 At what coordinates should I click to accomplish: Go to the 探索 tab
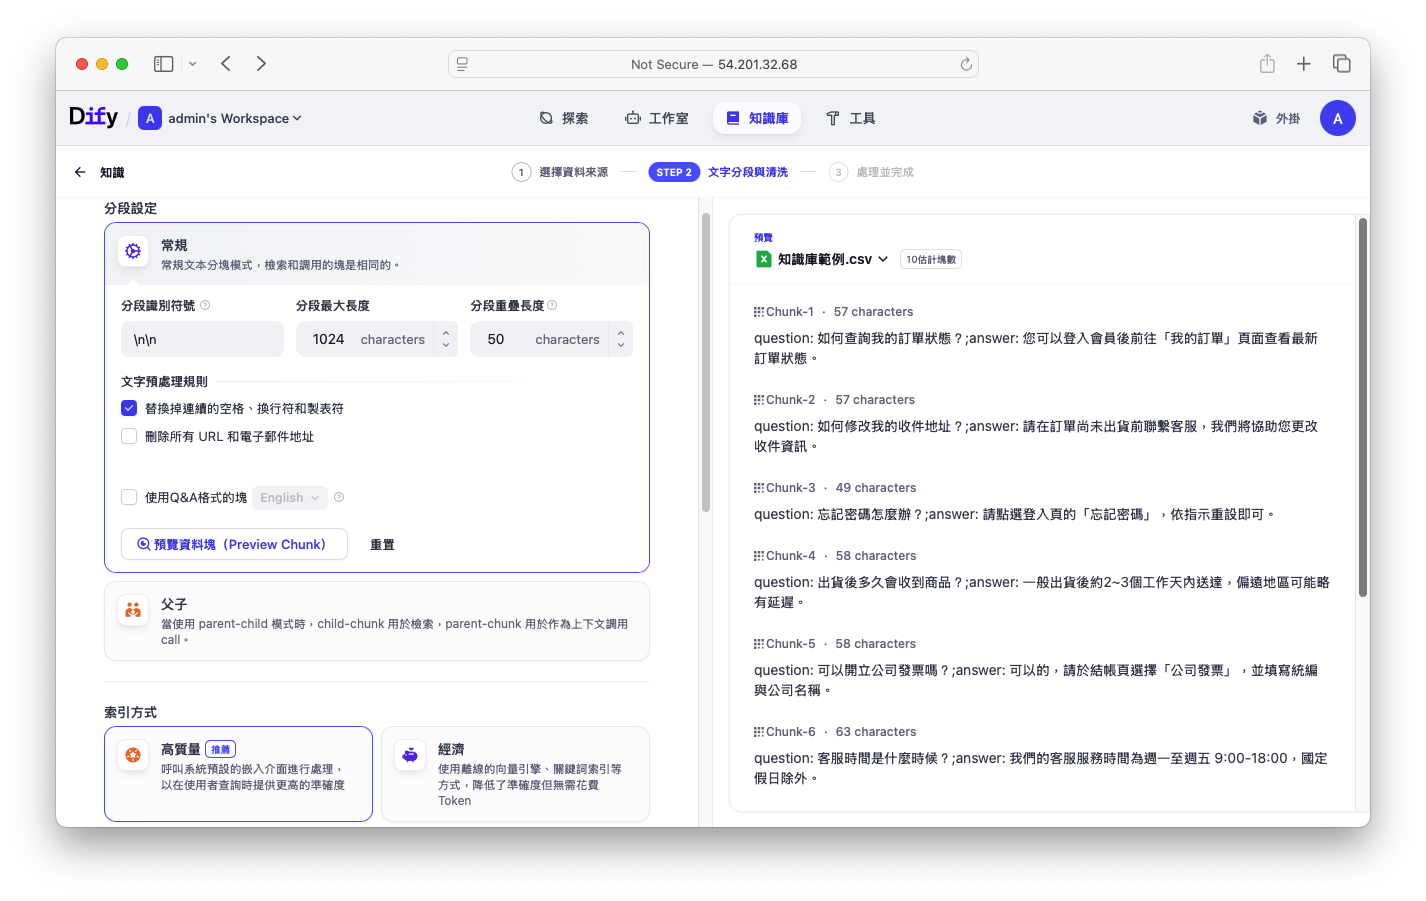[564, 118]
